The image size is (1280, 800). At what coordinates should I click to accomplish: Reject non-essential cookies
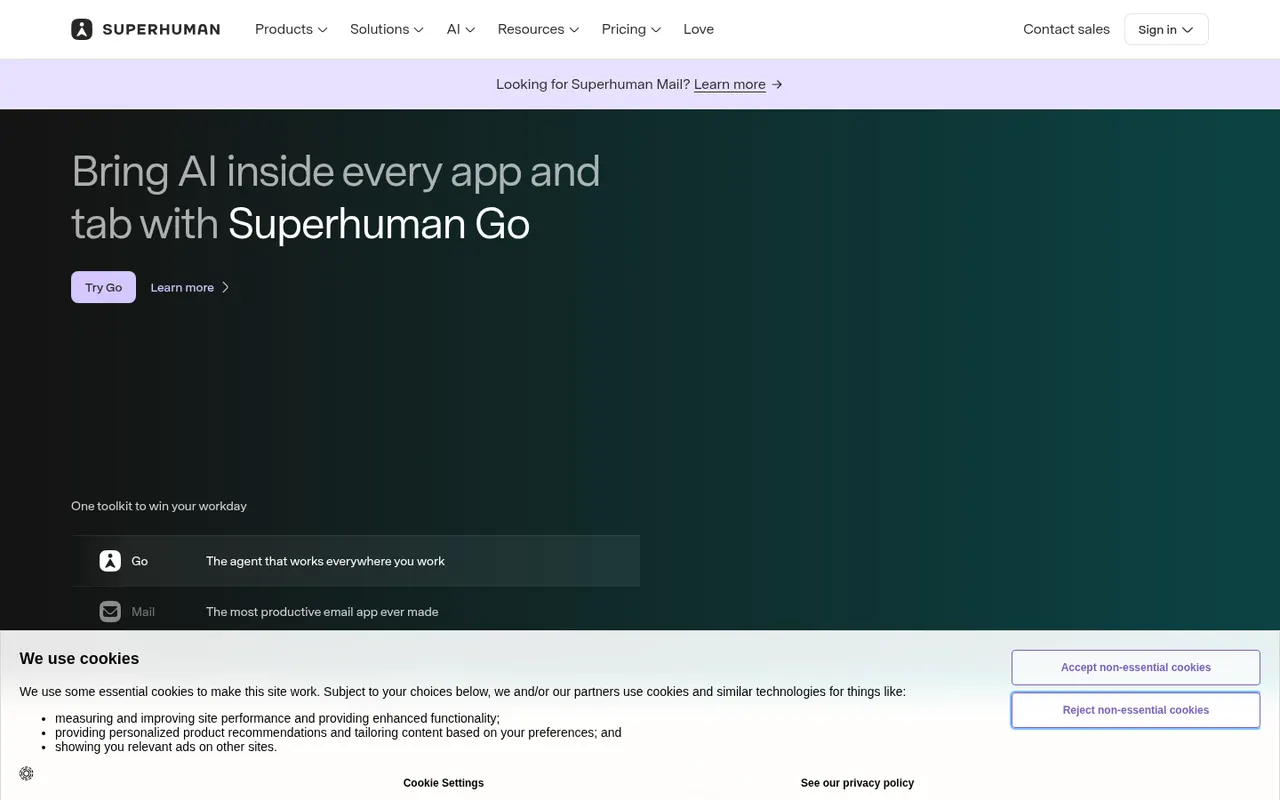click(1135, 710)
